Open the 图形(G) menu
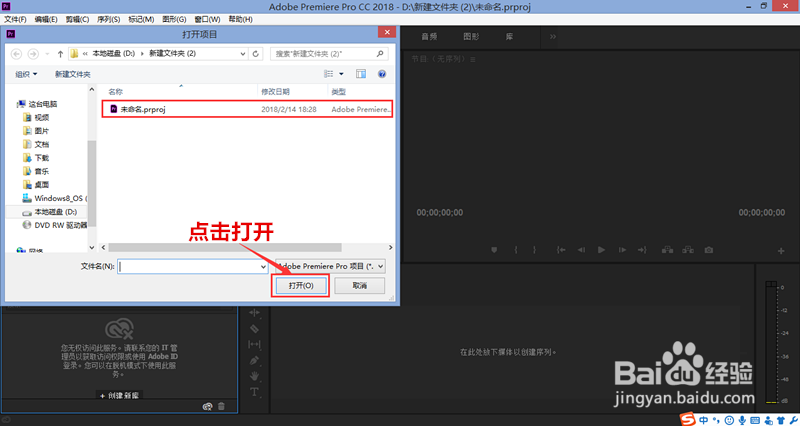 click(x=174, y=19)
